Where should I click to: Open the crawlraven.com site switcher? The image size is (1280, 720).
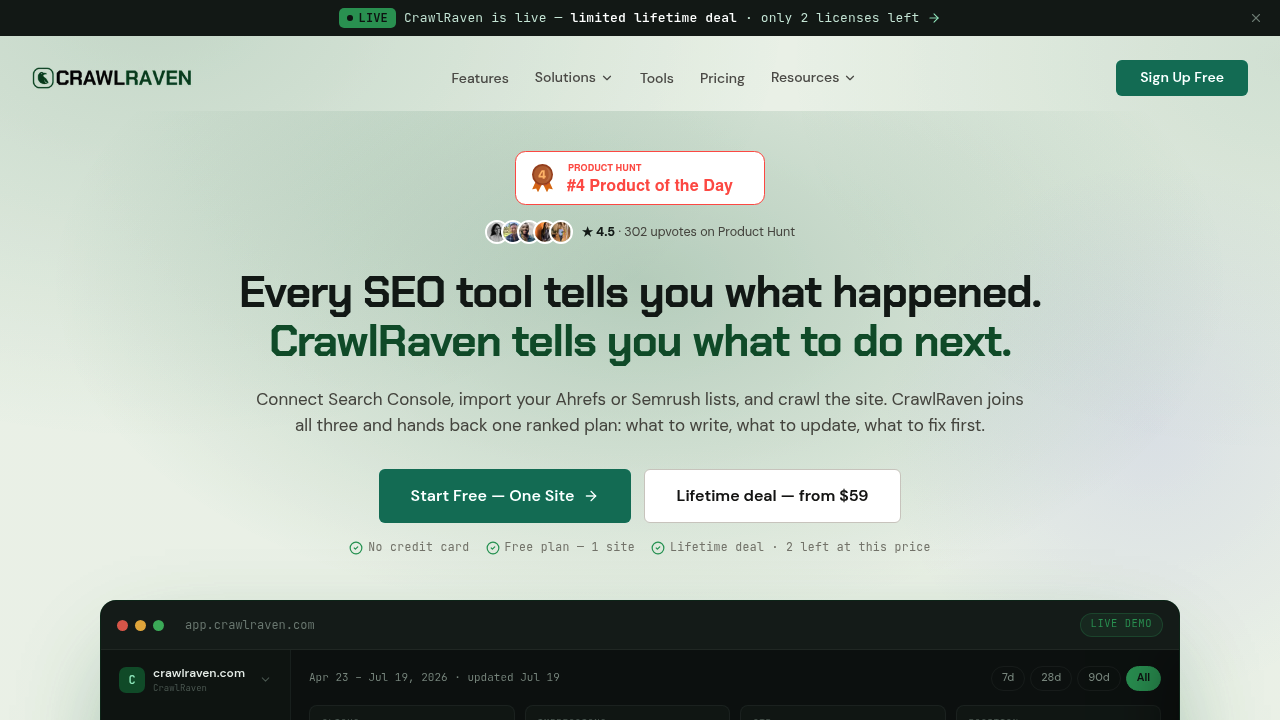coord(195,680)
